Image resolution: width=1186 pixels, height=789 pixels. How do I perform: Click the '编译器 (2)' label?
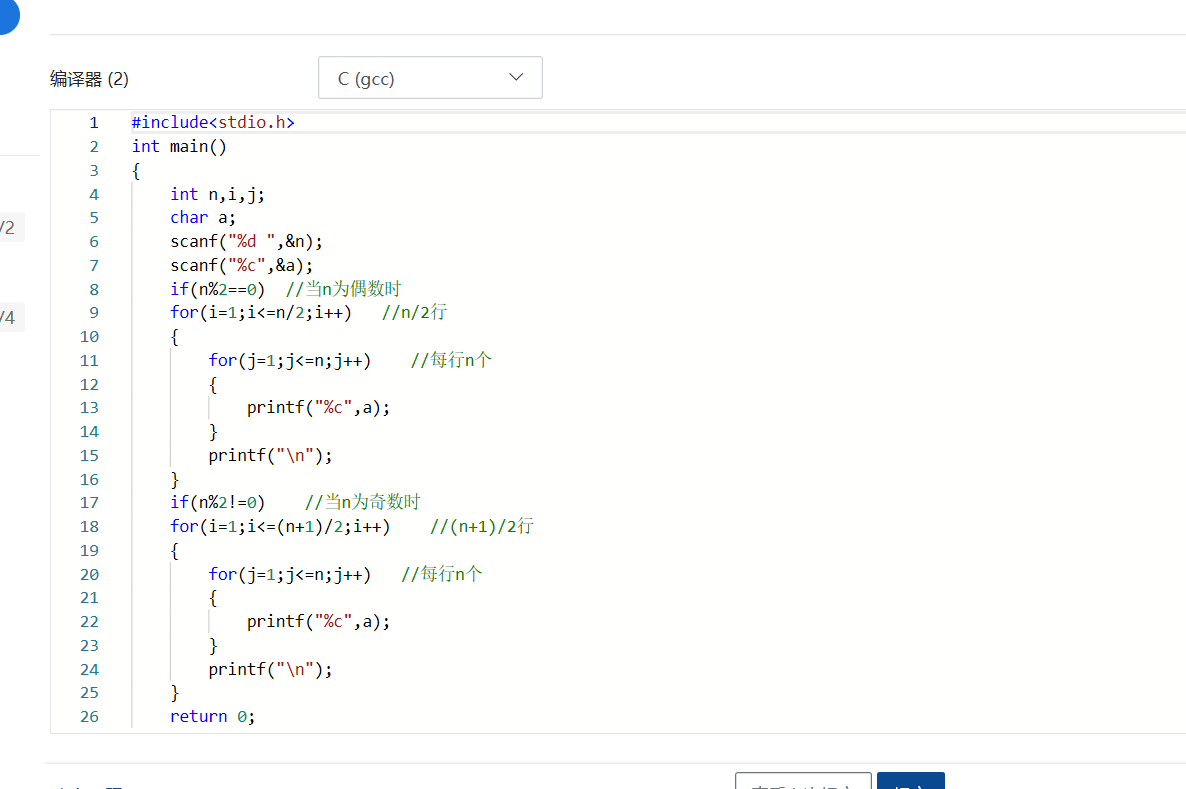pos(89,79)
